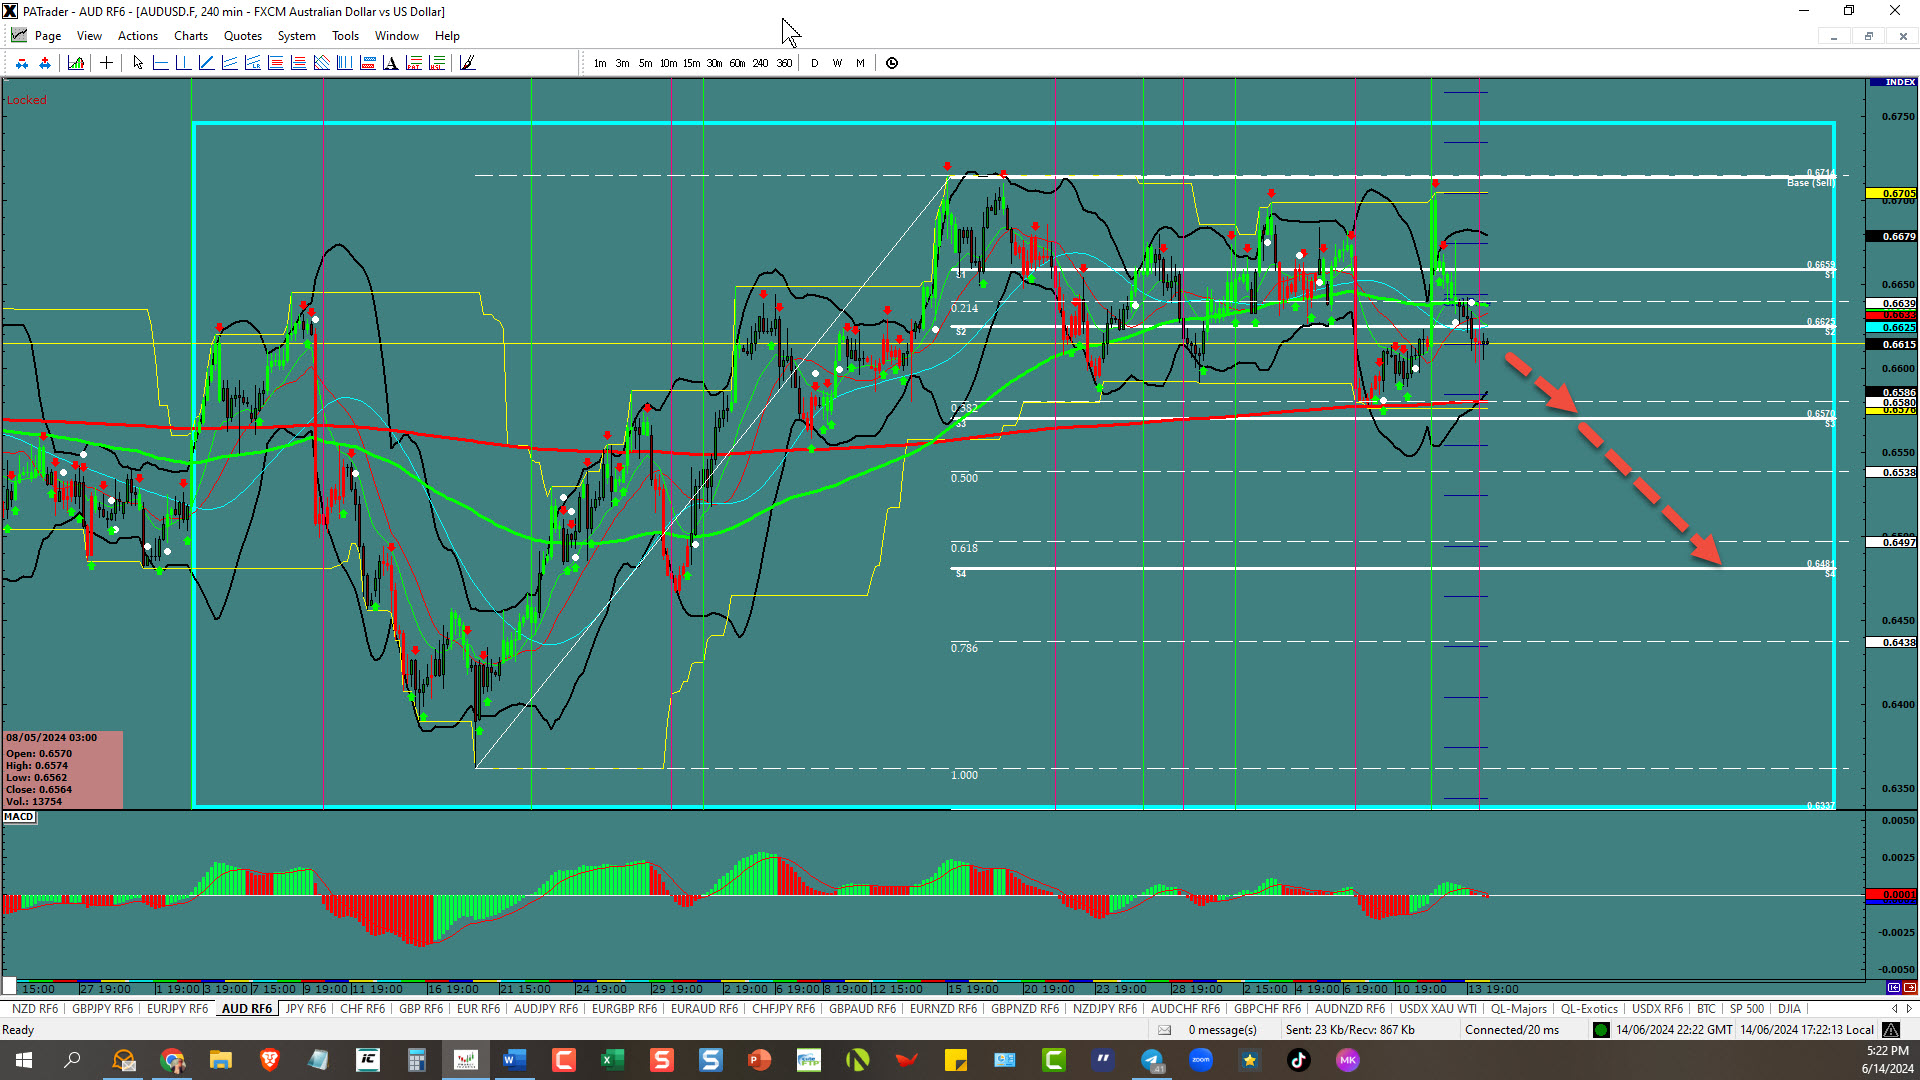Click the Windows Start button

click(24, 1060)
